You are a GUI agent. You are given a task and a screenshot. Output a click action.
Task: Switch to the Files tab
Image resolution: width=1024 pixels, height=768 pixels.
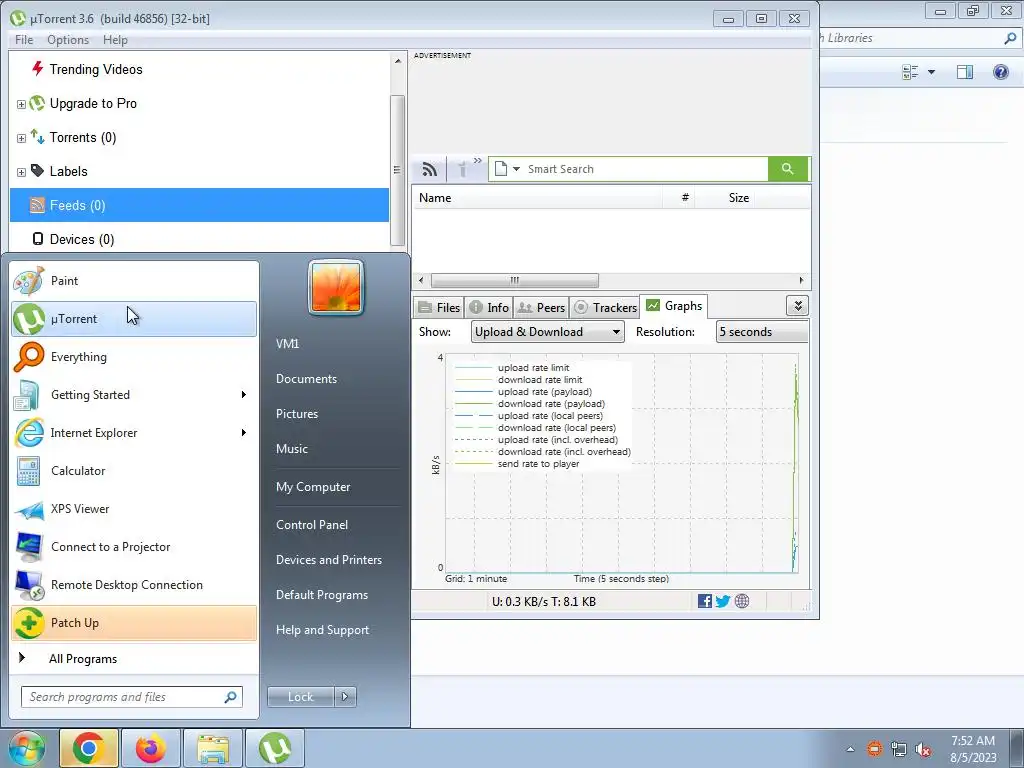coord(439,308)
